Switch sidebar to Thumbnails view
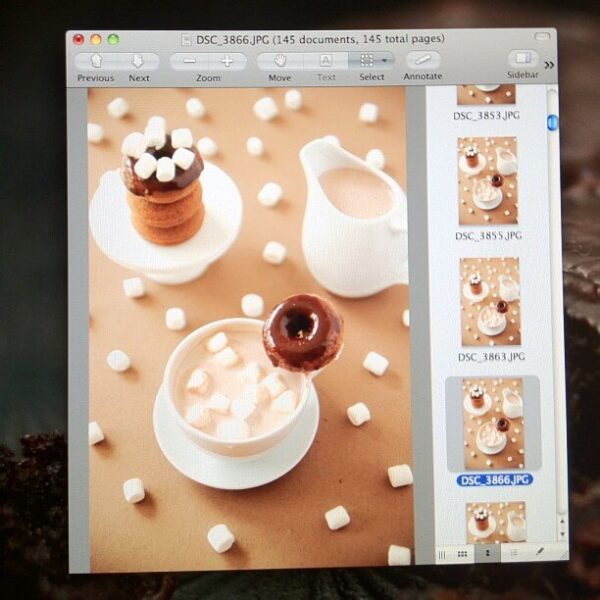This screenshot has width=600, height=600. tap(488, 554)
